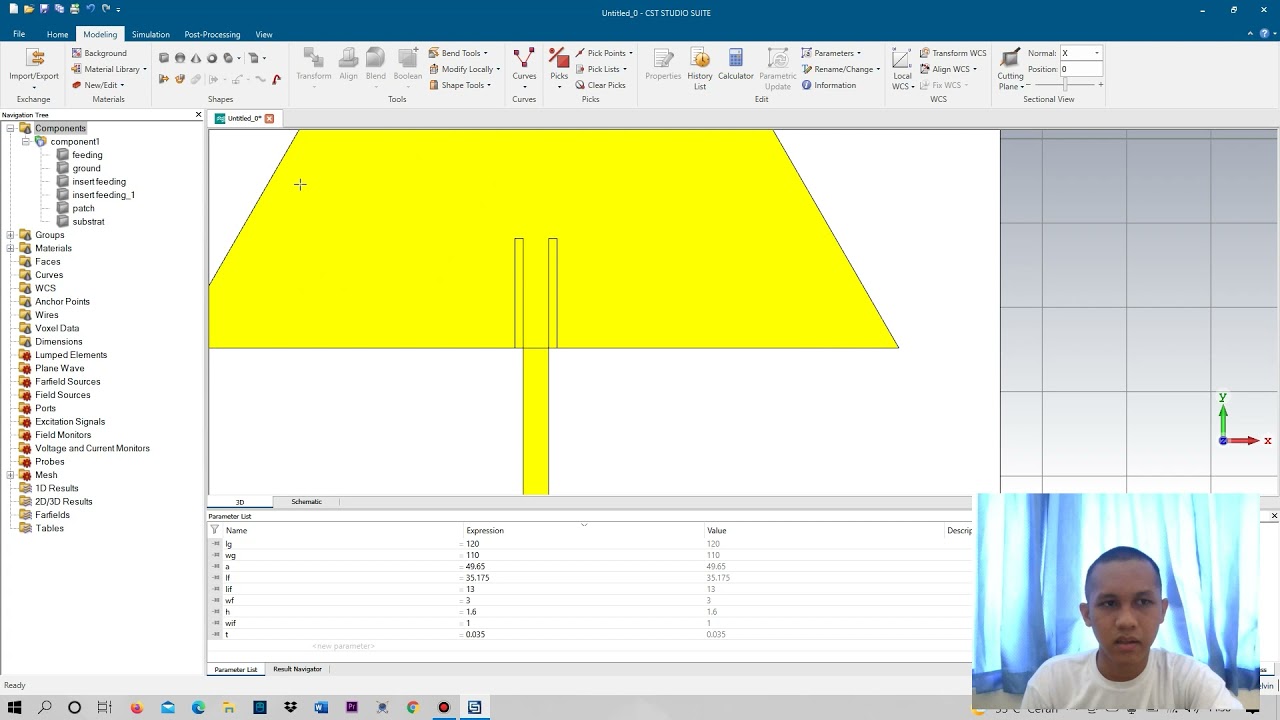Image resolution: width=1280 pixels, height=720 pixels.
Task: Click the new parameter entry row
Action: [x=343, y=646]
